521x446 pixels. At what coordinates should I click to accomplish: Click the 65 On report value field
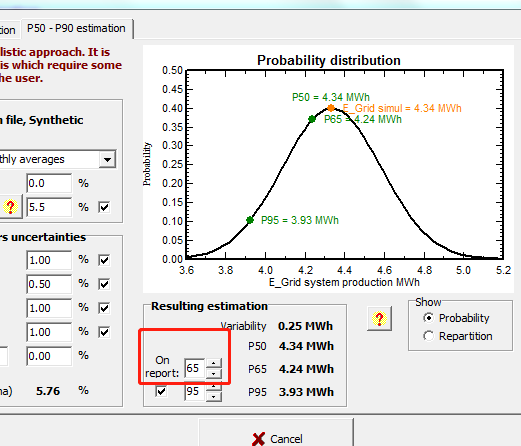[194, 368]
